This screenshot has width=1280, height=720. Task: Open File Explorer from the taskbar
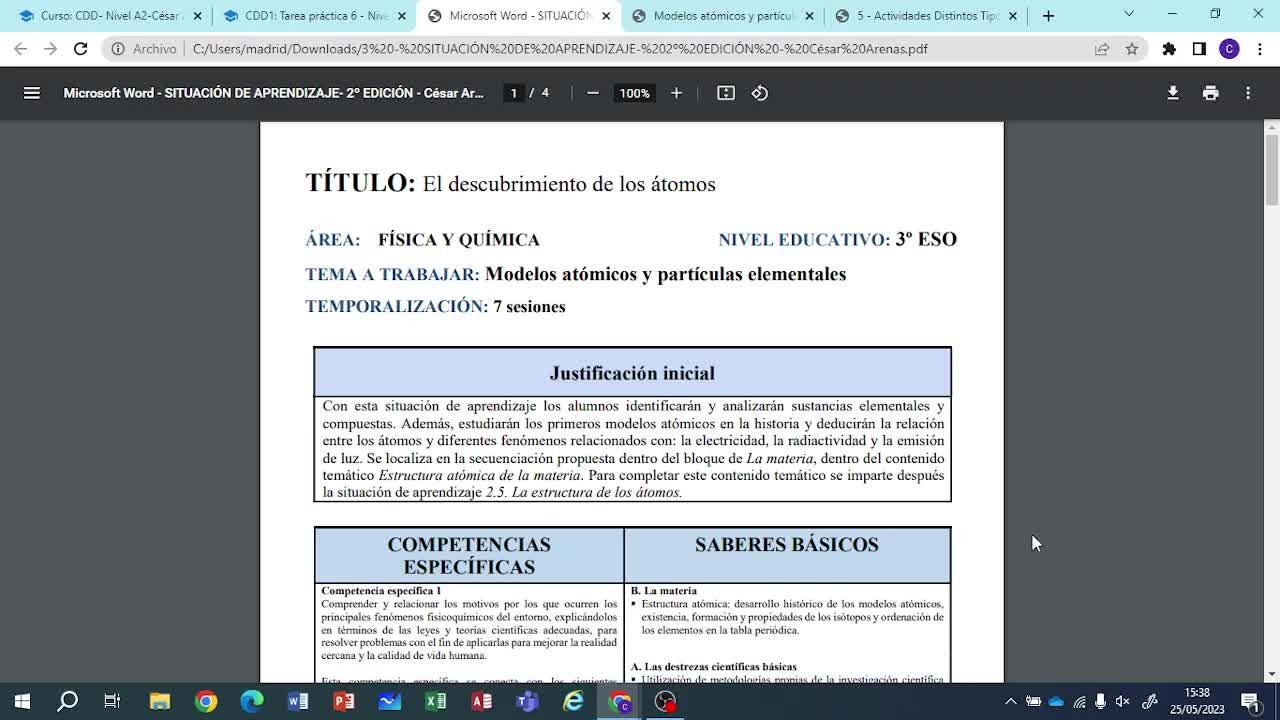(159, 701)
